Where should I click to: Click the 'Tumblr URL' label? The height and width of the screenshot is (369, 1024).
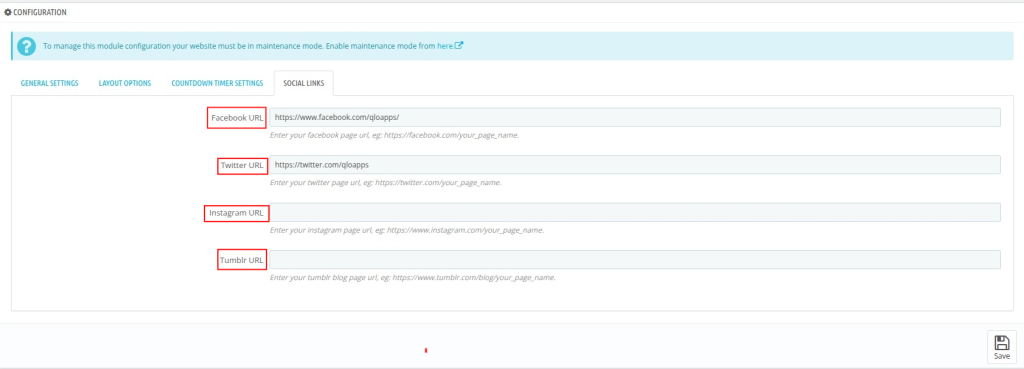tap(242, 260)
